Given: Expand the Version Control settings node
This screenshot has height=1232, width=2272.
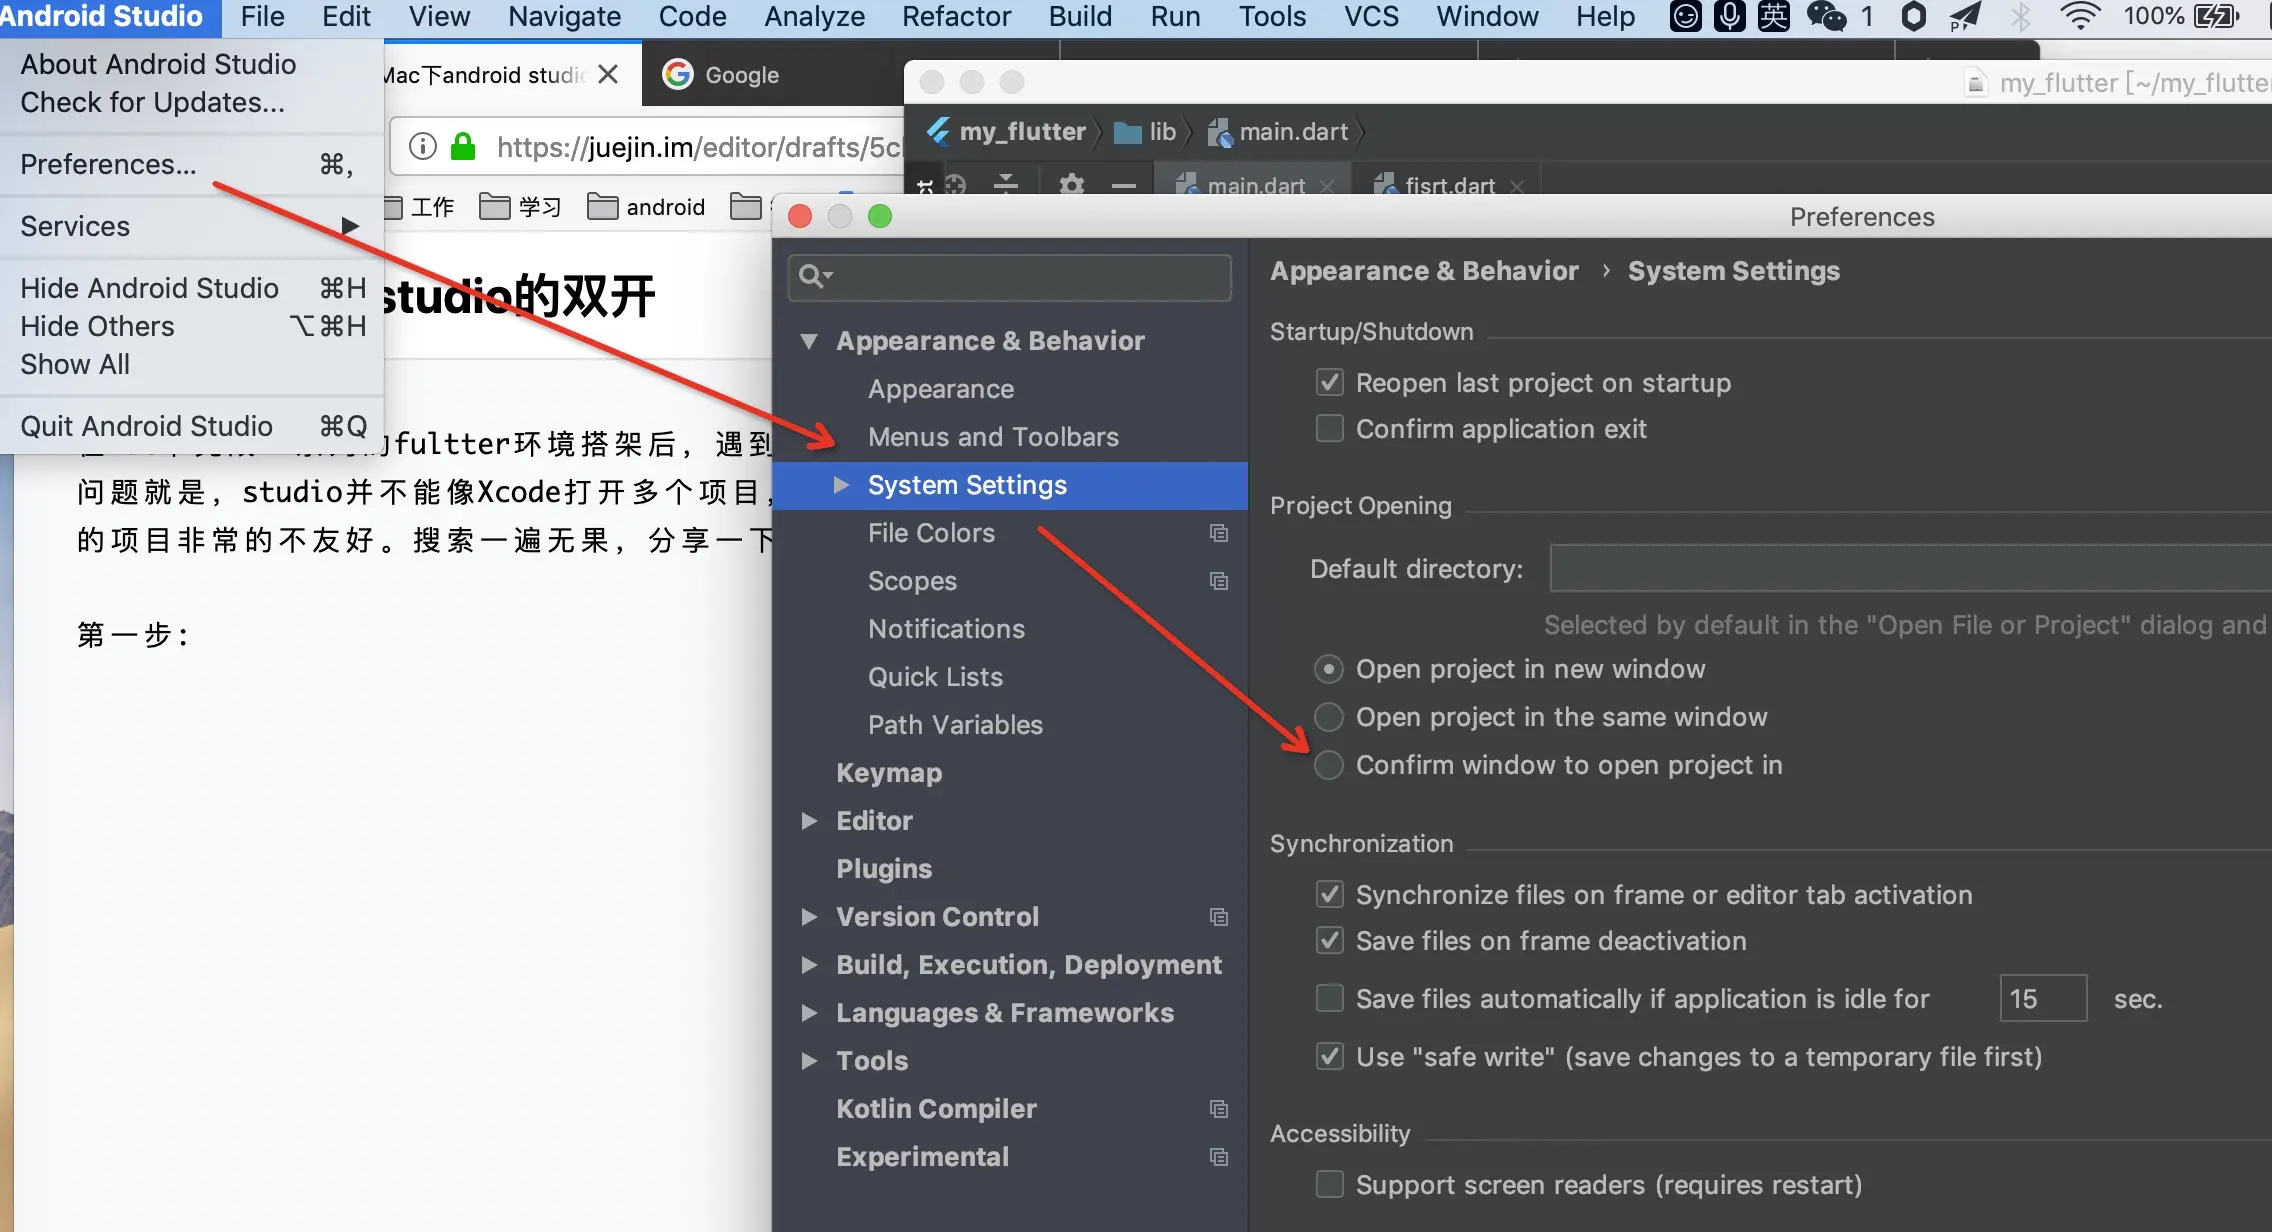Looking at the screenshot, I should (809, 917).
